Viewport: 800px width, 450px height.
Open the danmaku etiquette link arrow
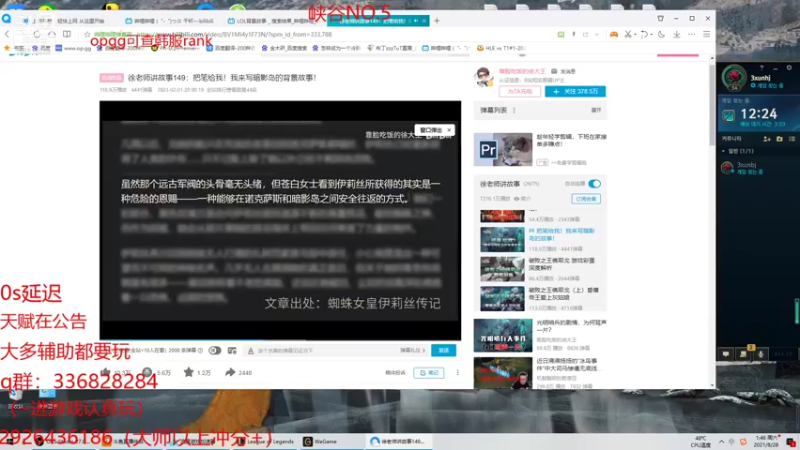(x=413, y=351)
